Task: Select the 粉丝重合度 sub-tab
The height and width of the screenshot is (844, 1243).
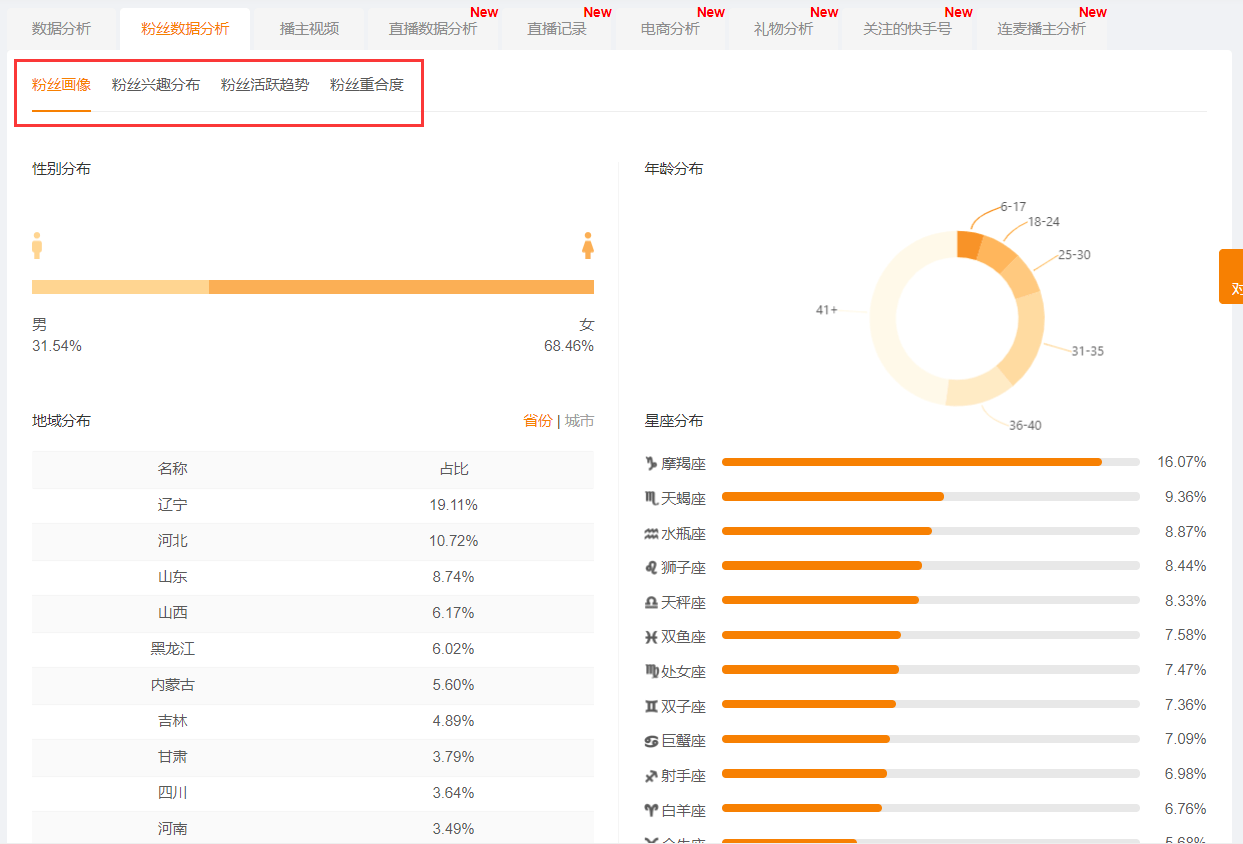Action: 366,85
